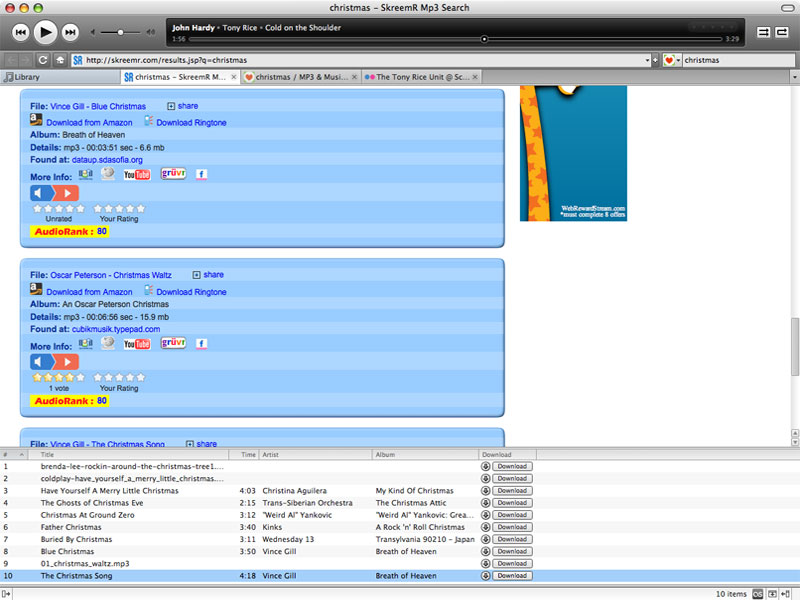
Task: Click the low-volume speaker icon beside the volume slider
Action: tap(93, 33)
